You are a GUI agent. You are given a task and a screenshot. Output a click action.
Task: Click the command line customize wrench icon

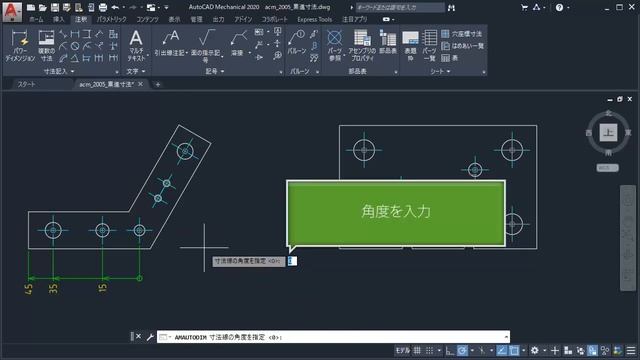[150, 337]
